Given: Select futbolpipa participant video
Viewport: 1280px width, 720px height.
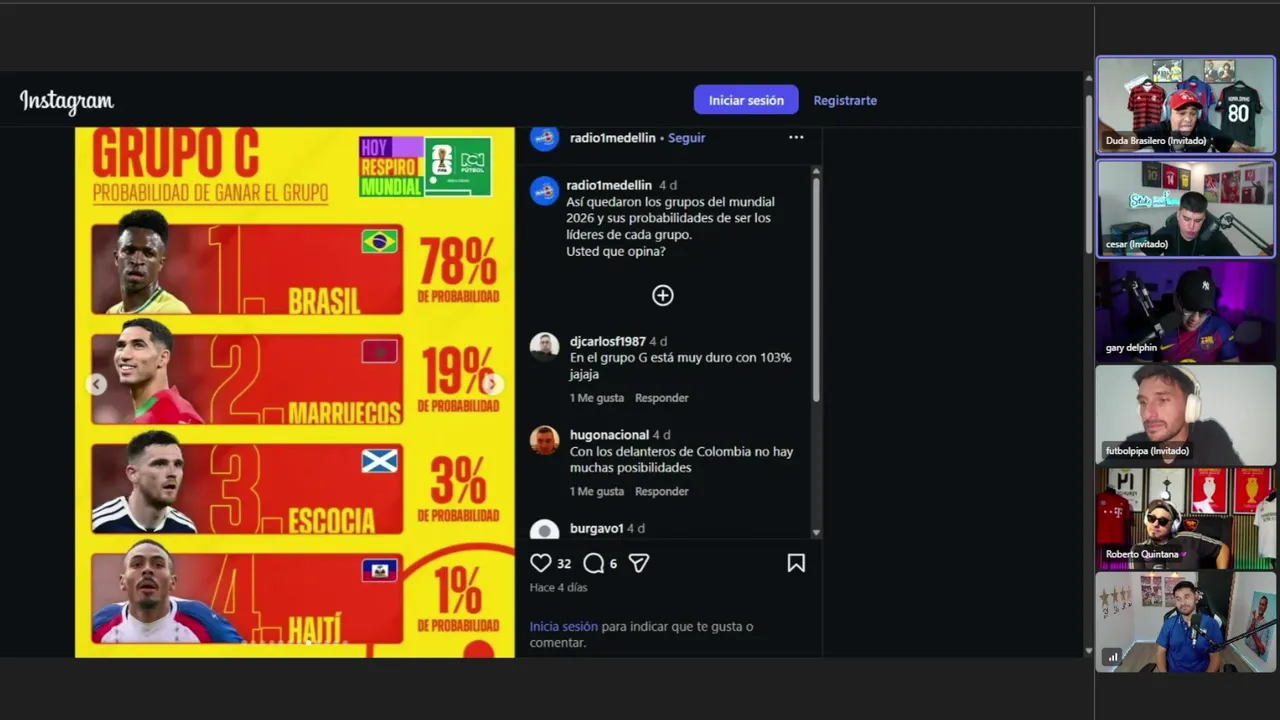Looking at the screenshot, I should coord(1186,415).
